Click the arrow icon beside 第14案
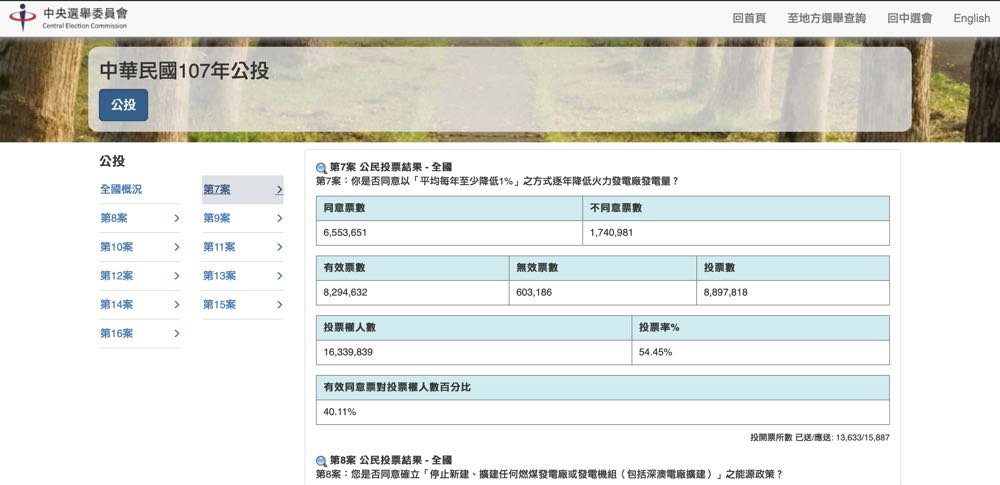 [x=177, y=305]
